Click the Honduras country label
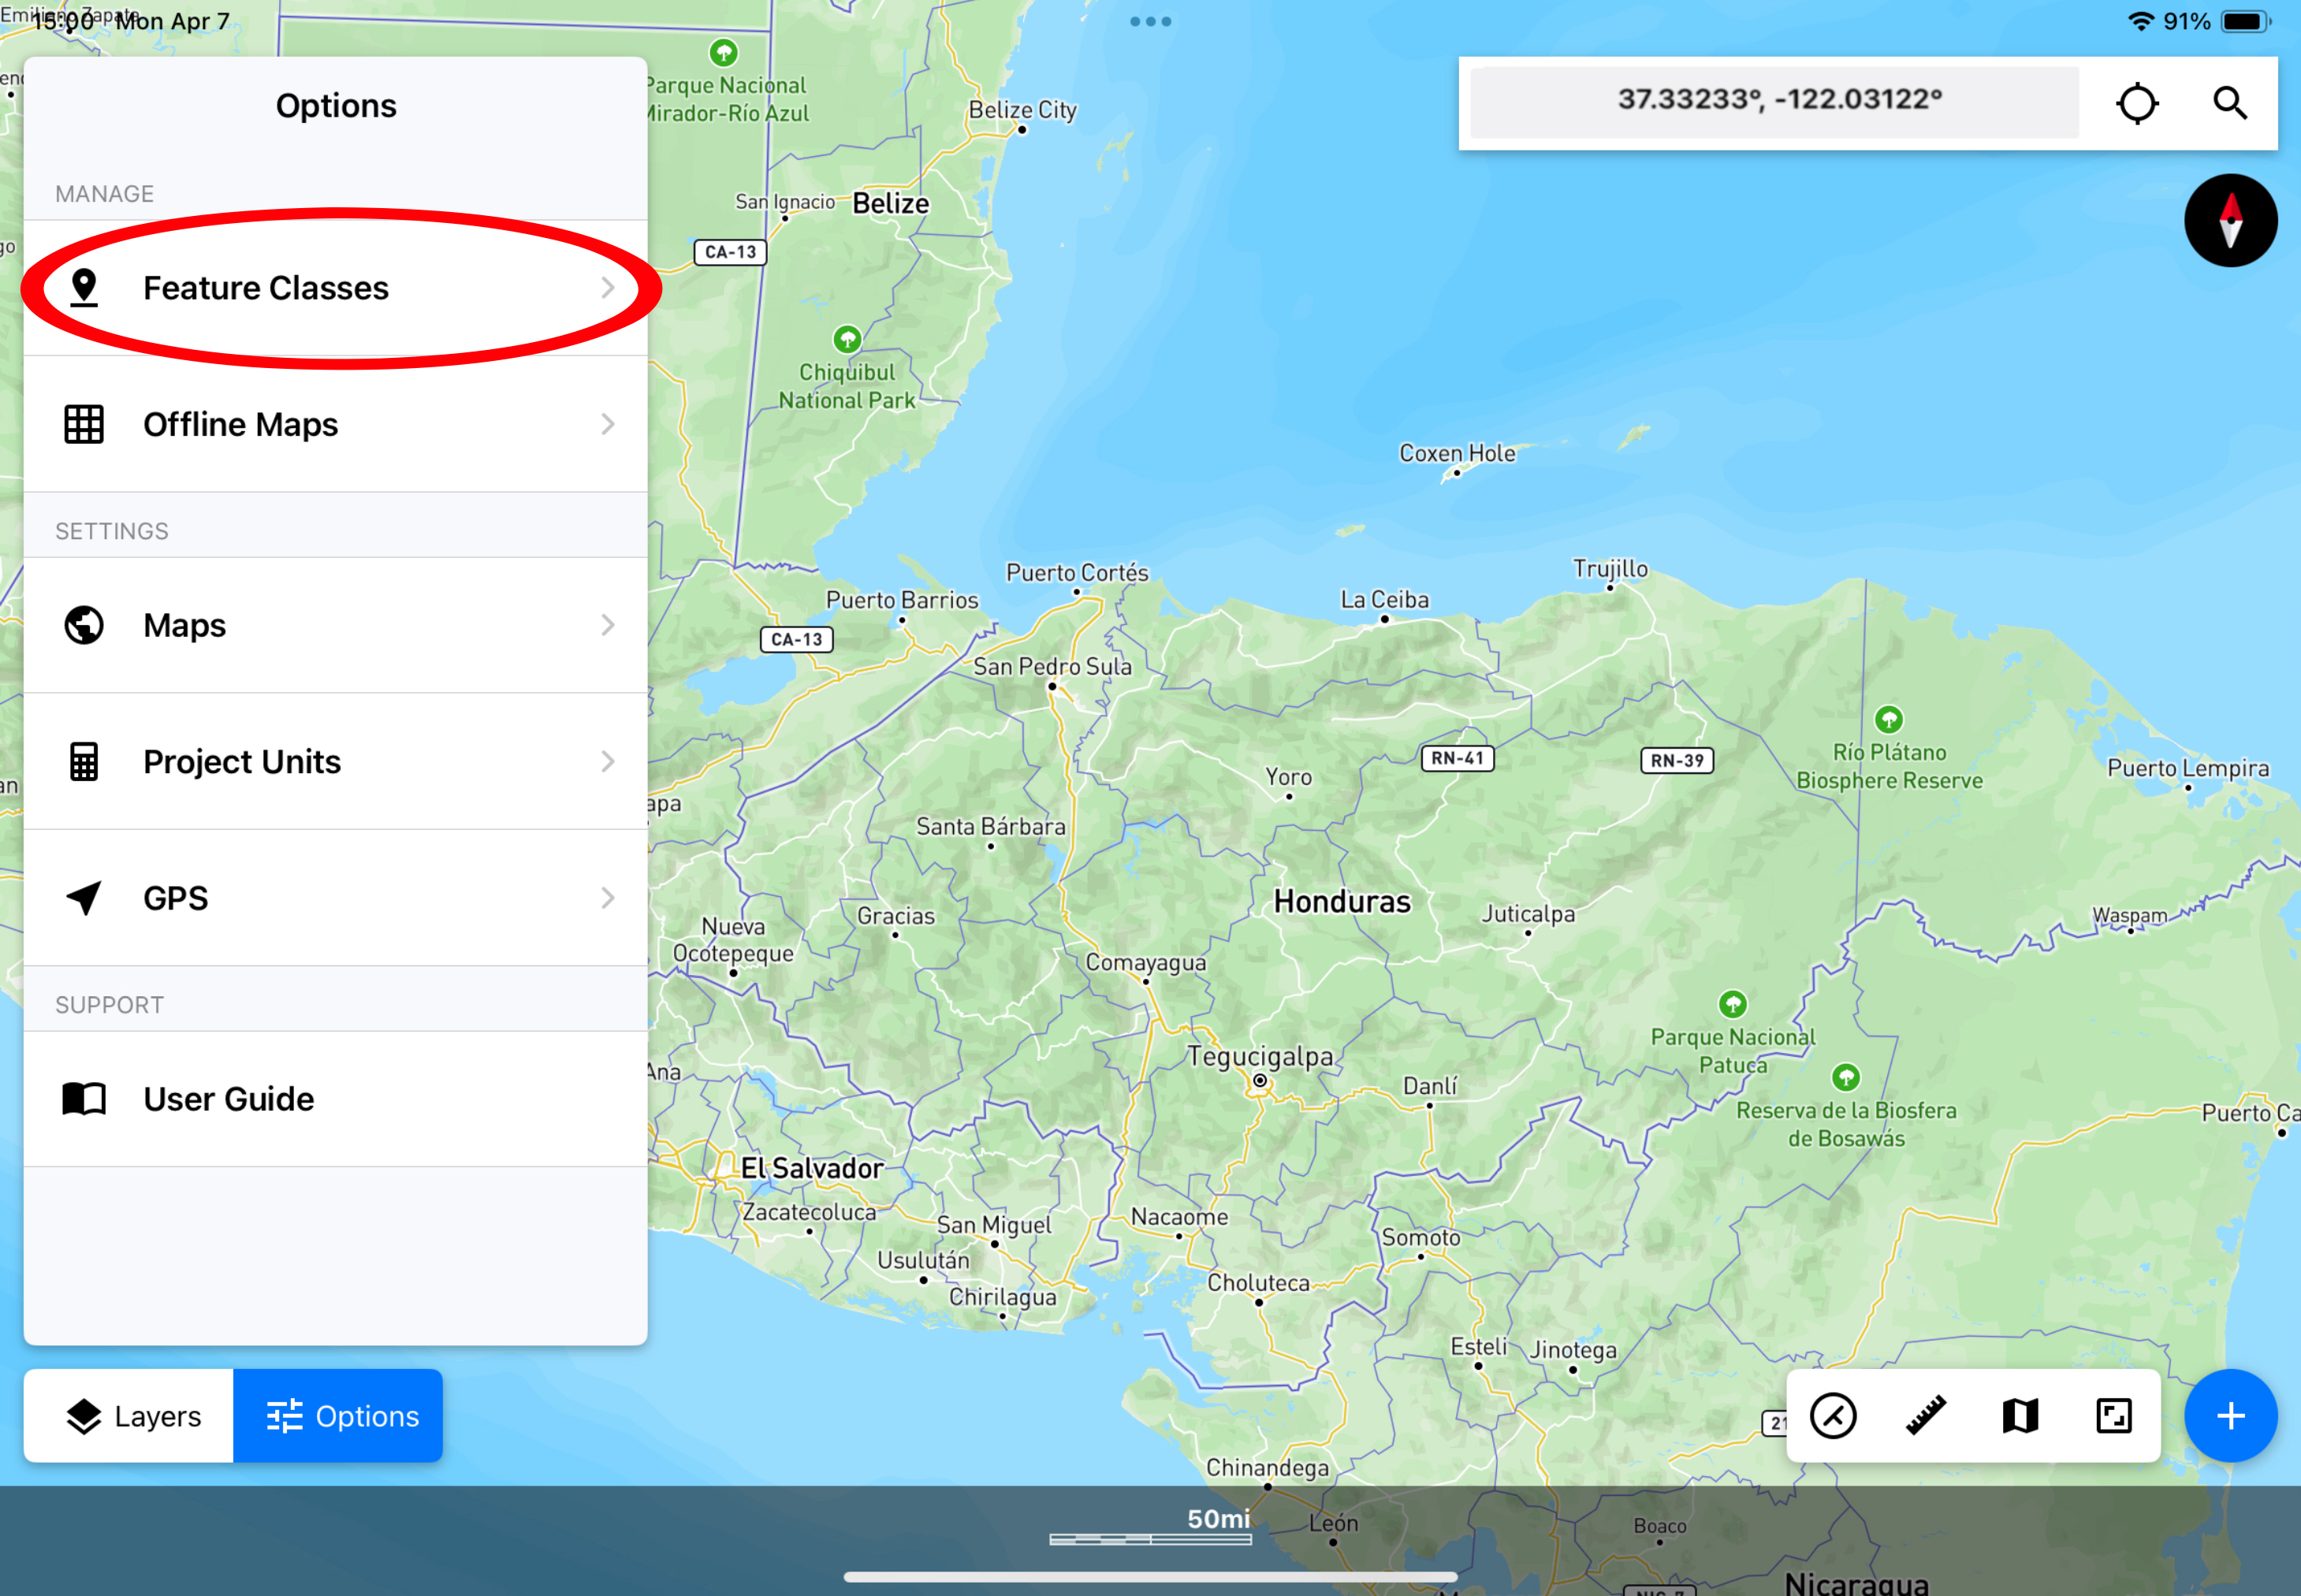The height and width of the screenshot is (1596, 2301). [1342, 902]
